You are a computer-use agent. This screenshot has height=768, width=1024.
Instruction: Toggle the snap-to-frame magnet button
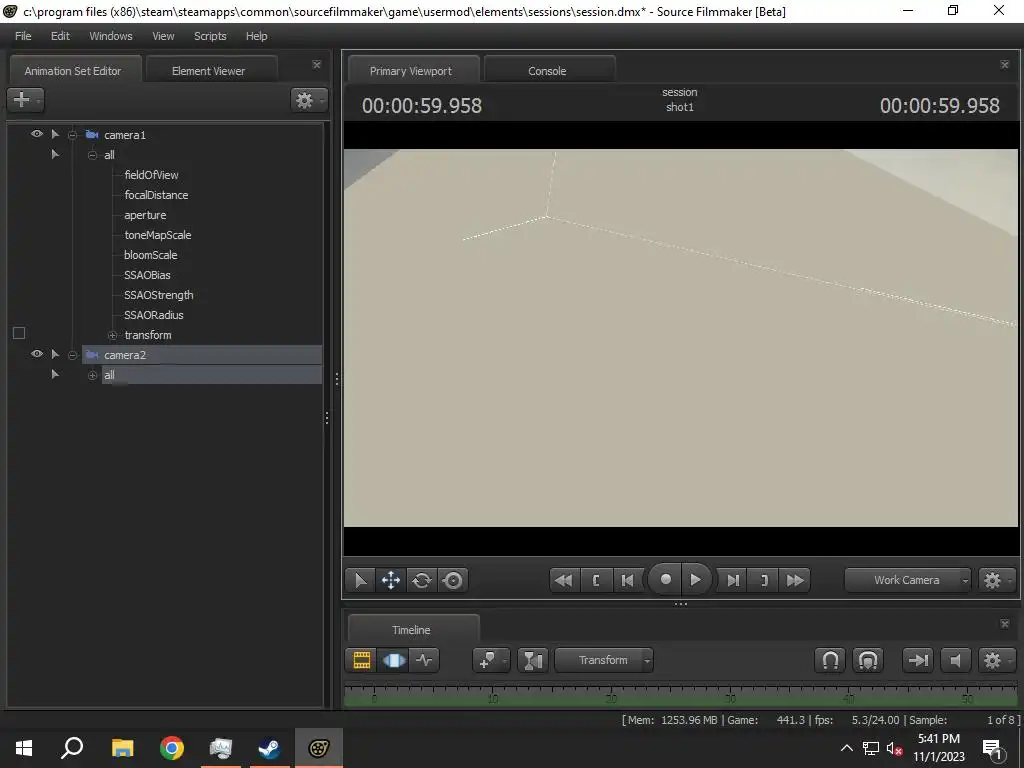coord(868,660)
